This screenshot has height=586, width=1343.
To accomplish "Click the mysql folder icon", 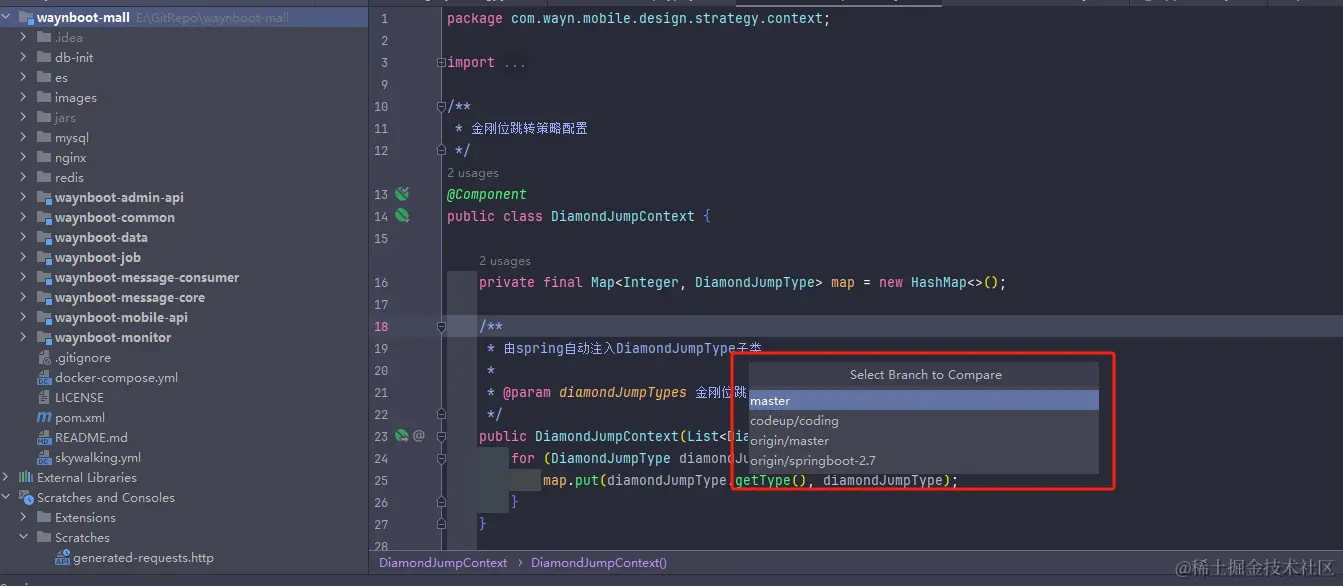I will pyautogui.click(x=44, y=137).
